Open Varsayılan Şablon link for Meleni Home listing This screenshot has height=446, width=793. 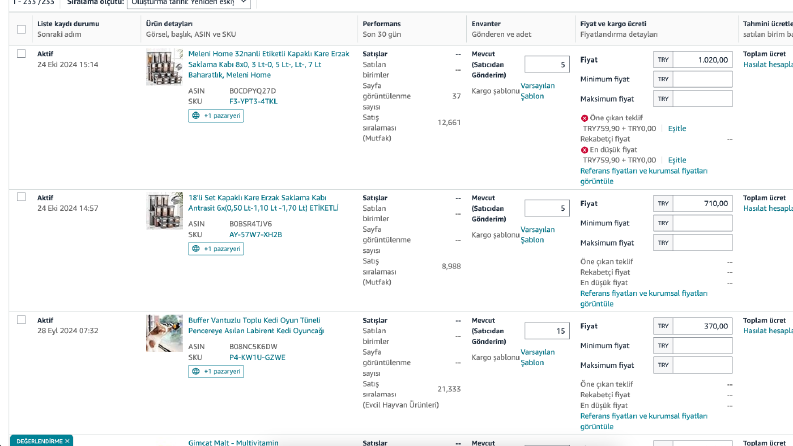(538, 91)
